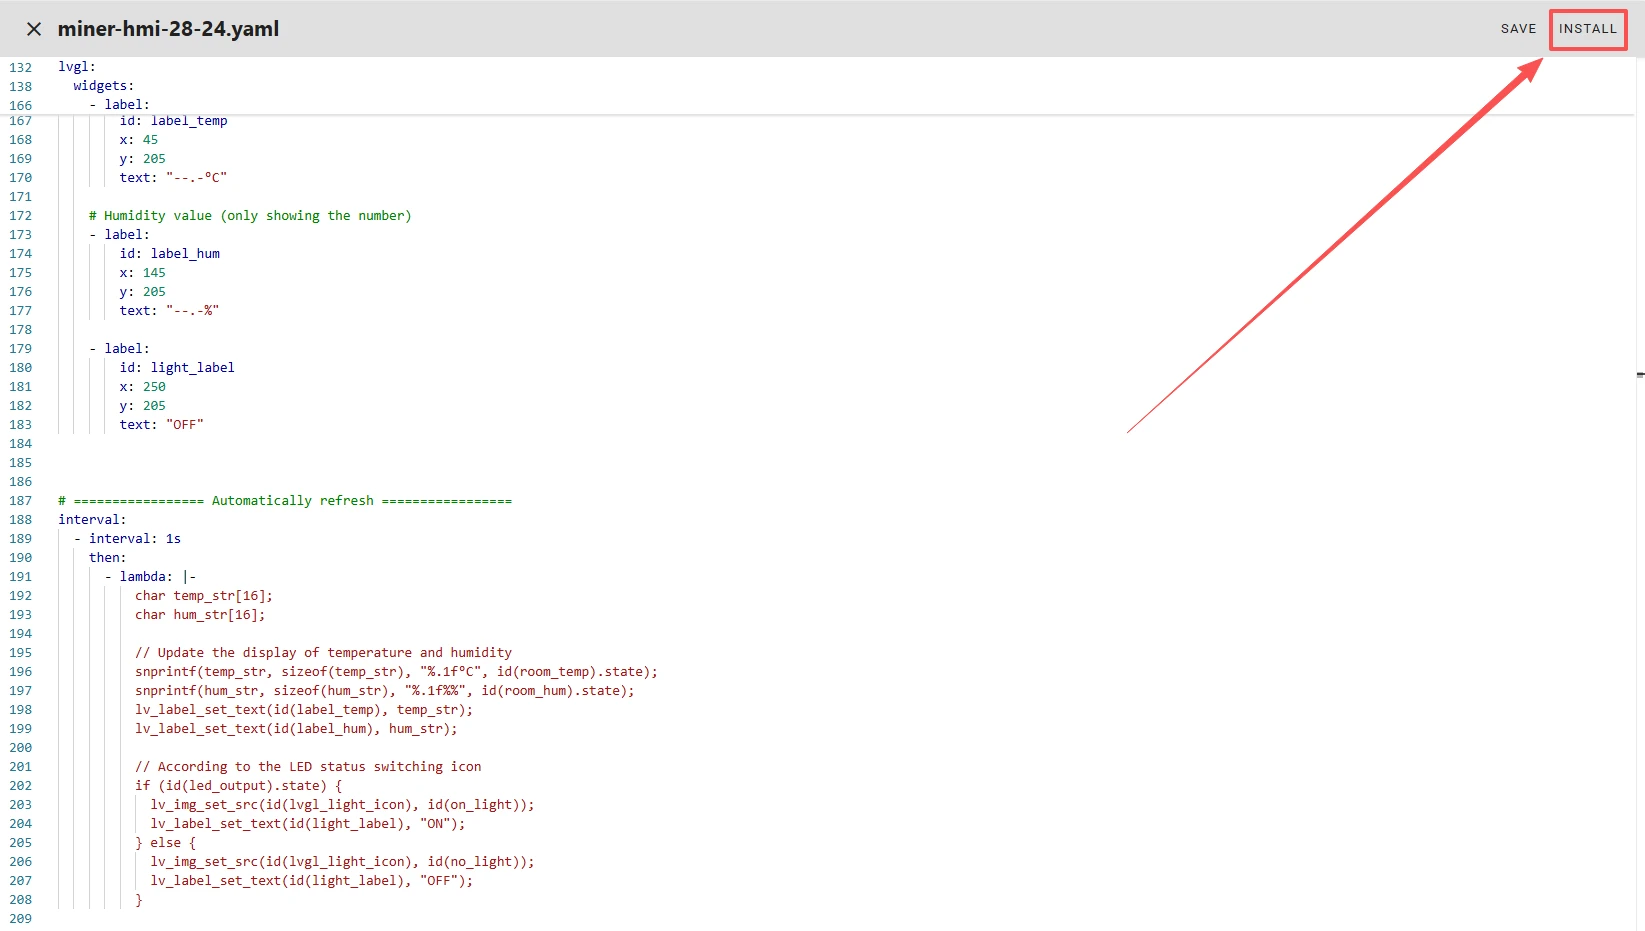The image size is (1645, 931).
Task: Jump to sticky header 'widgets:'
Action: pos(103,86)
